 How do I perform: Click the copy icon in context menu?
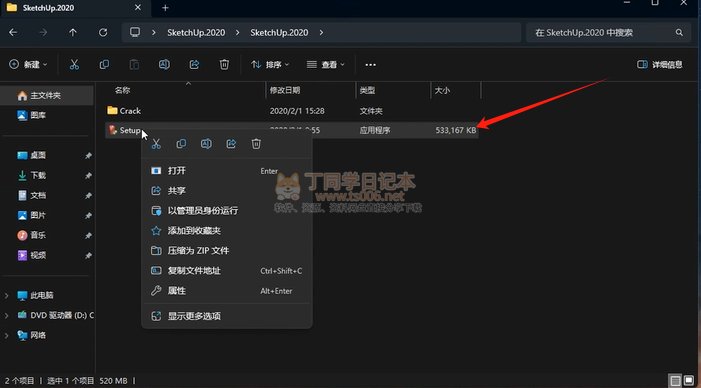(181, 144)
